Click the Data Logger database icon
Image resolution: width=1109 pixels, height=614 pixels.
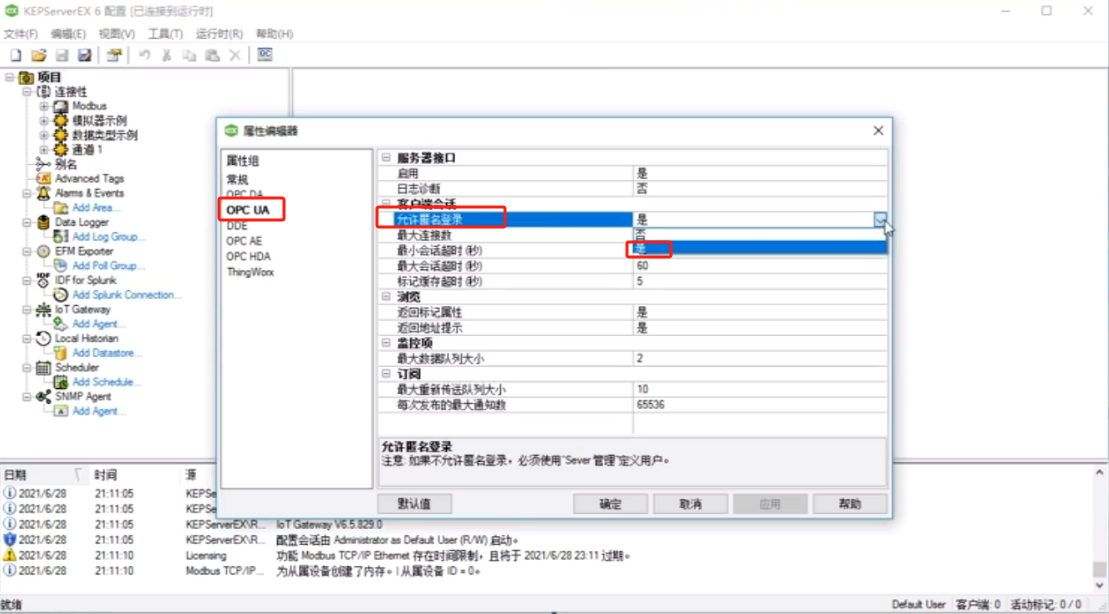tap(43, 222)
